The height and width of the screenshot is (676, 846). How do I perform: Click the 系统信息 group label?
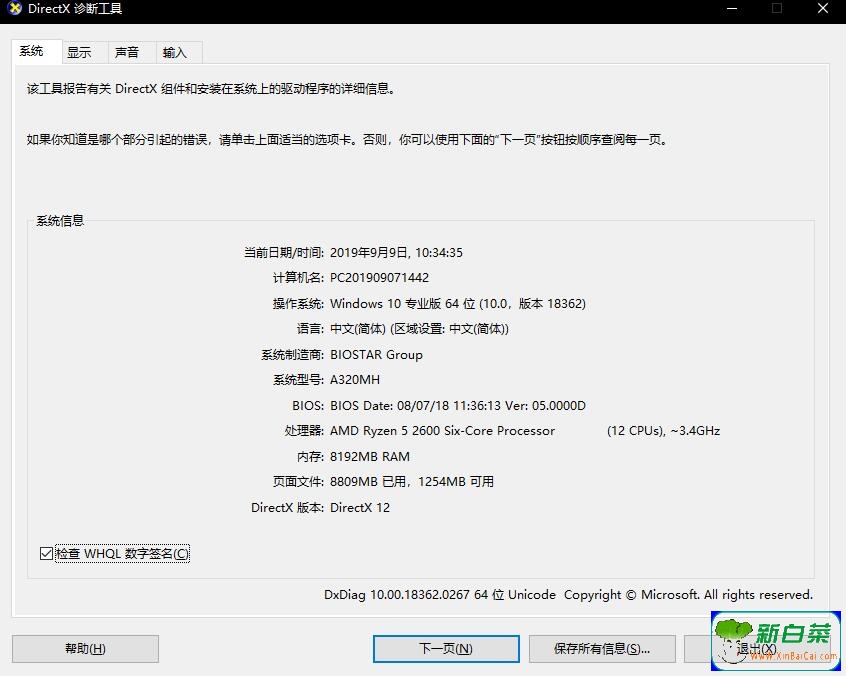(60, 221)
